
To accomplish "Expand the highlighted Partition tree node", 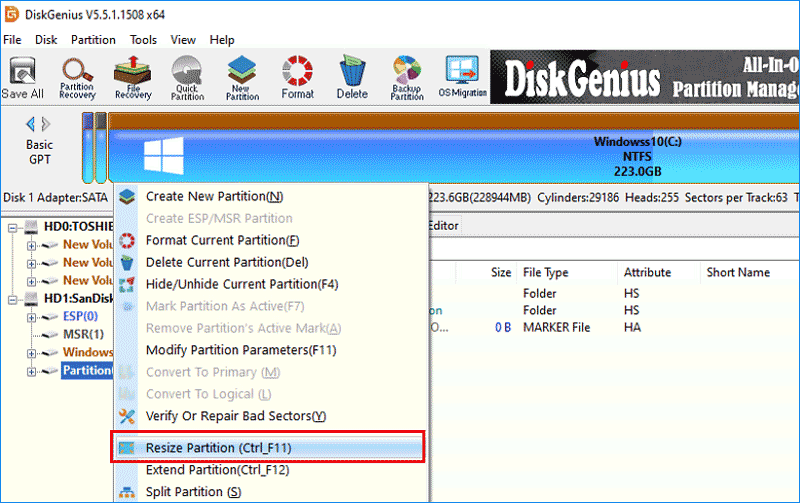I will click(x=32, y=372).
